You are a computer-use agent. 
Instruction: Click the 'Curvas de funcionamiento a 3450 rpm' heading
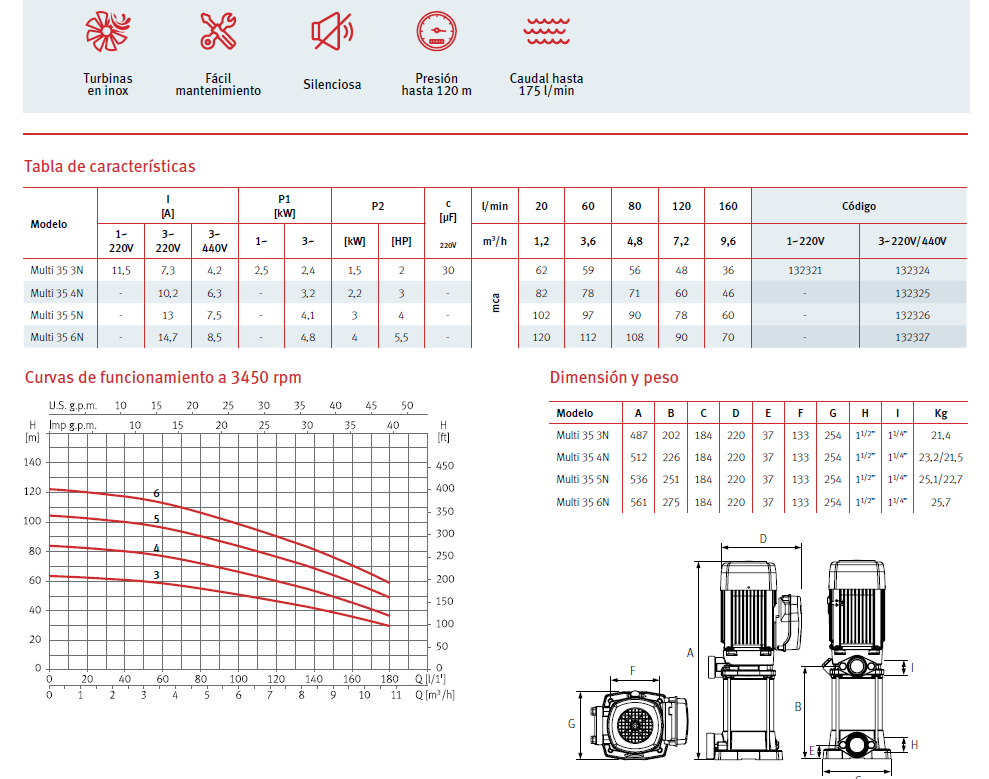tap(163, 377)
